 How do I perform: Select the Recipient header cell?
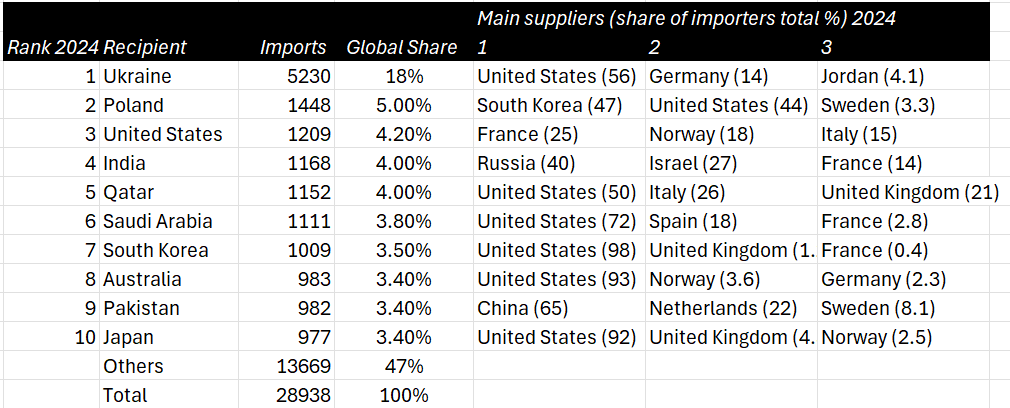click(169, 47)
